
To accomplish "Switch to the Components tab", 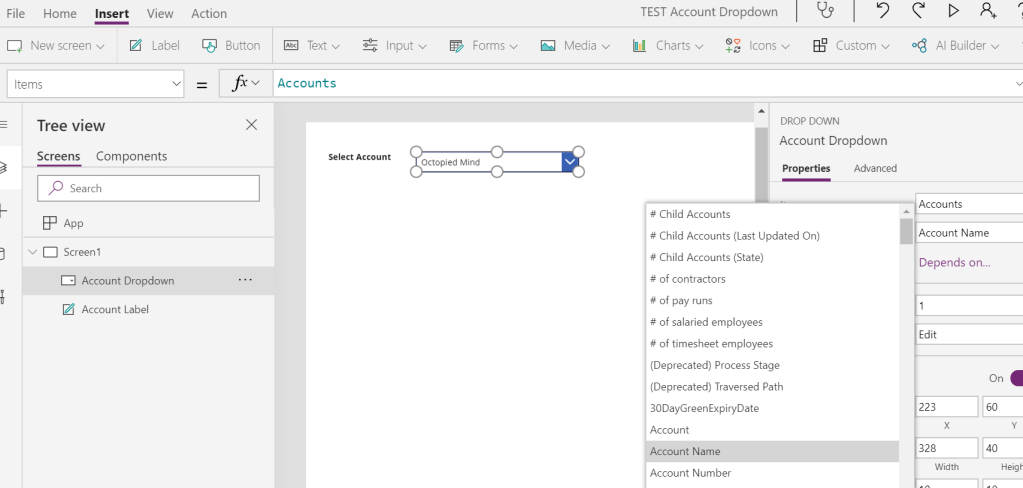I will [x=131, y=156].
